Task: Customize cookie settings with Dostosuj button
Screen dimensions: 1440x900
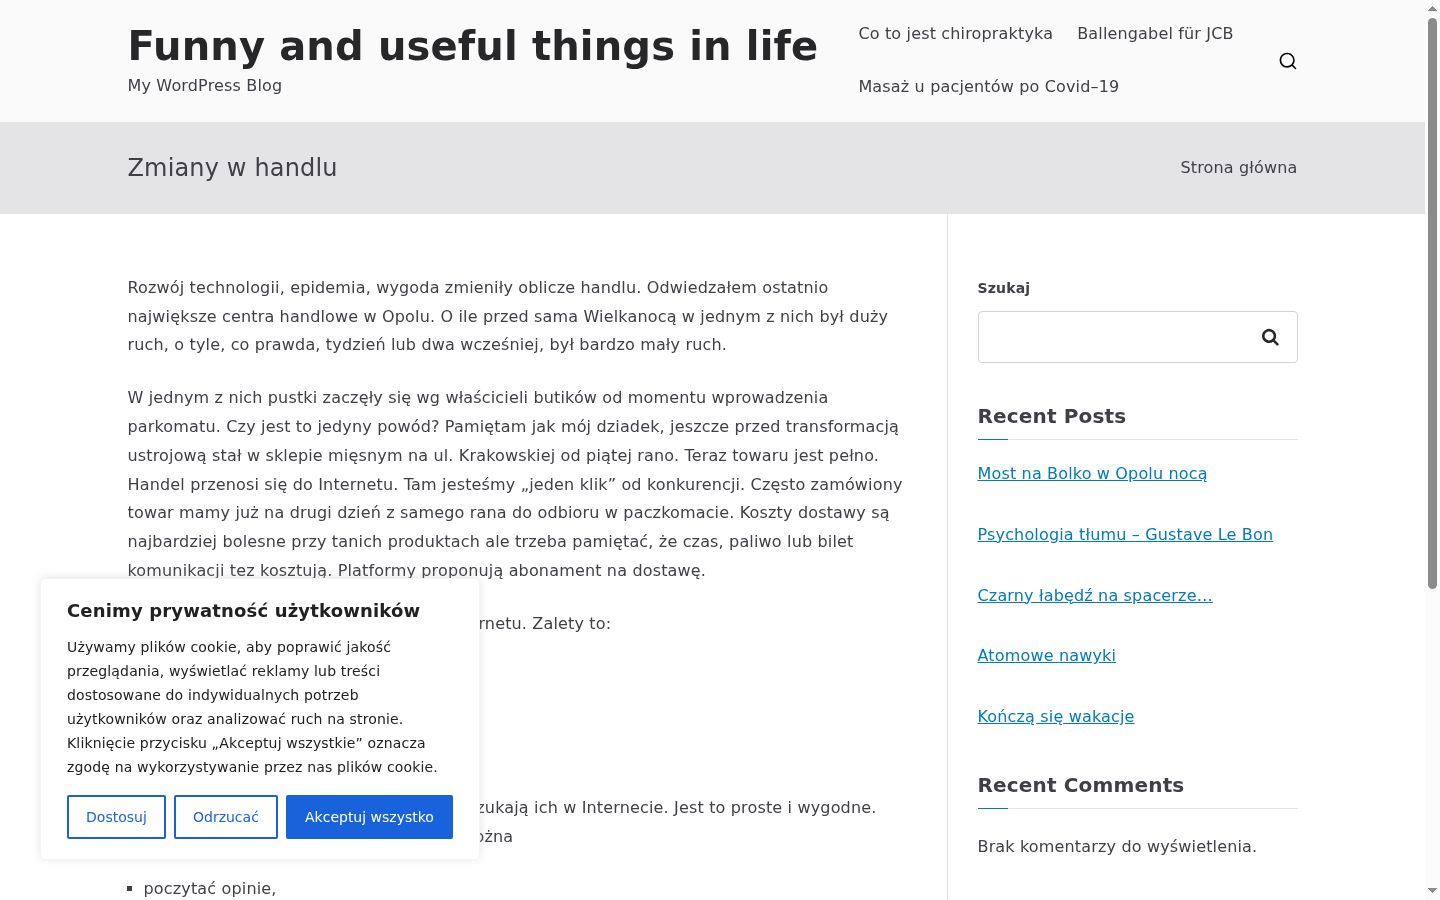Action: click(116, 817)
